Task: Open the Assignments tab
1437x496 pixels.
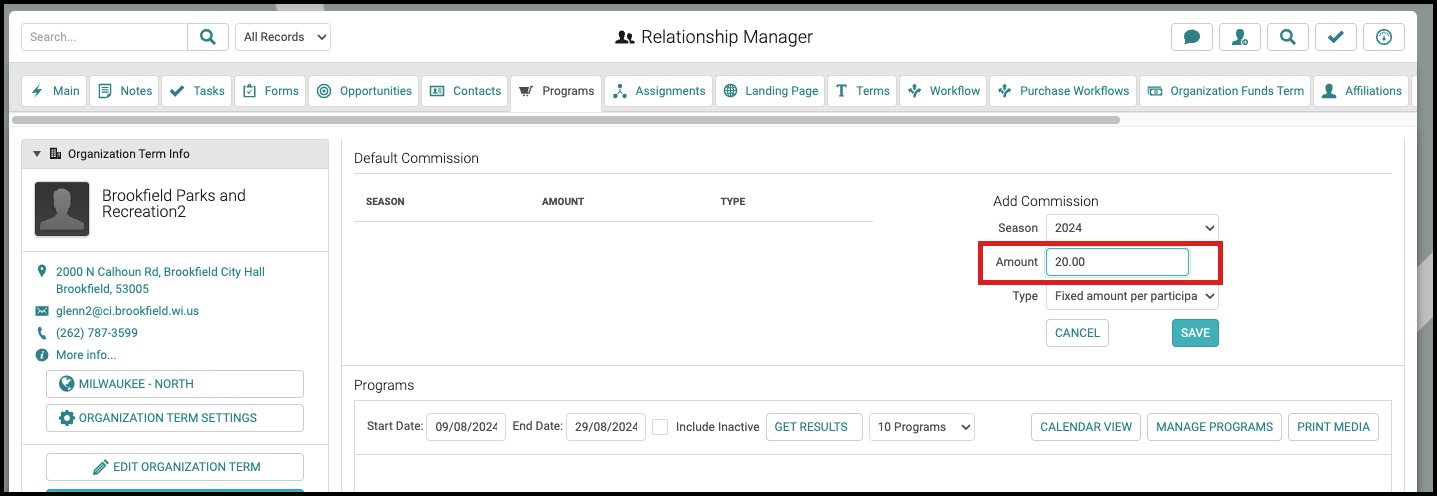Action: [659, 91]
